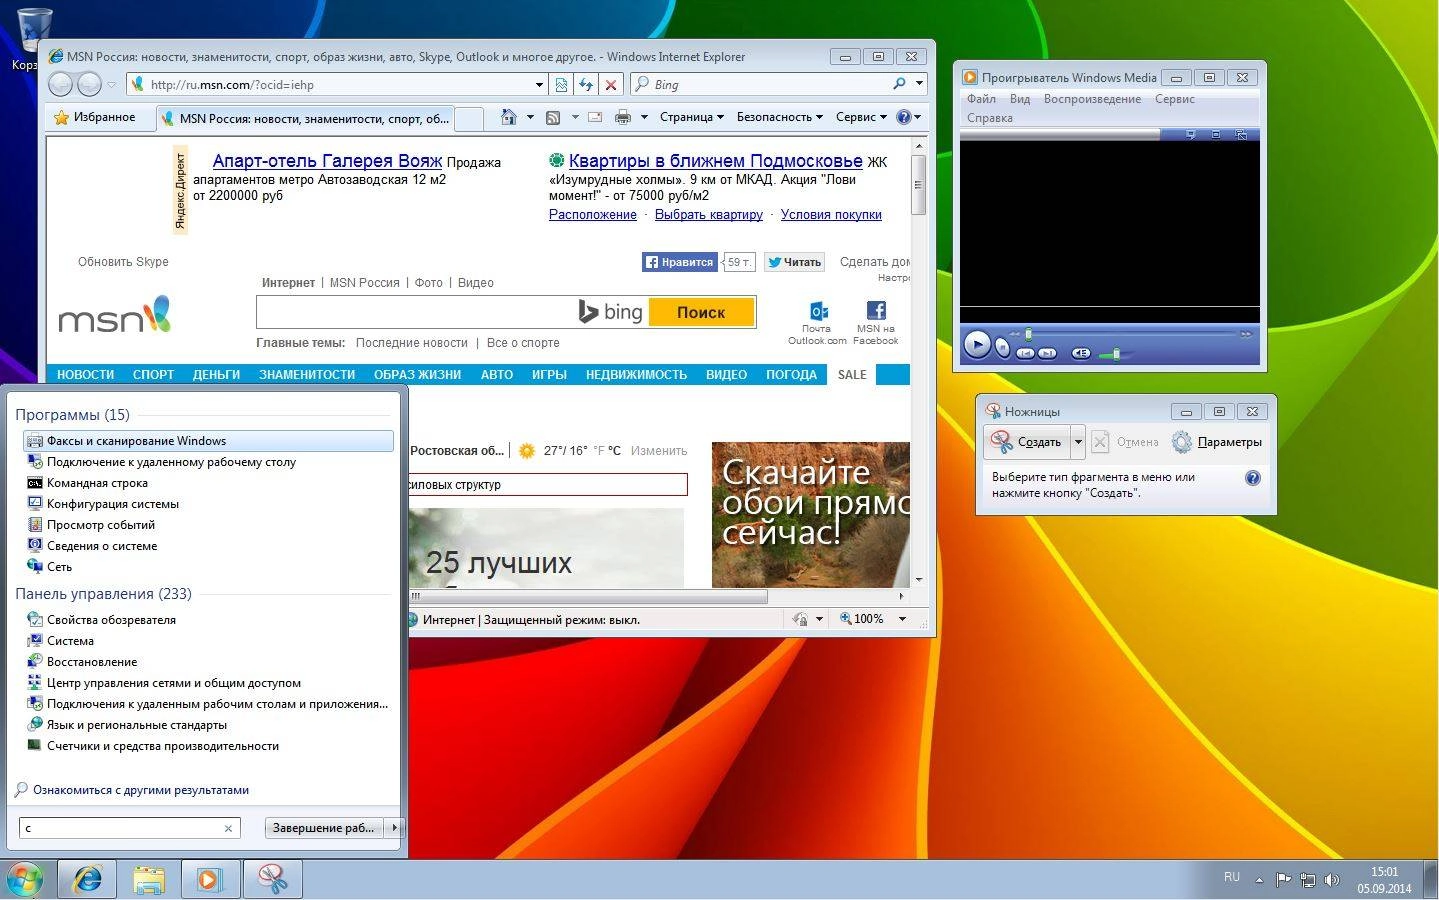Click the help icon in Ножницы
The height and width of the screenshot is (900, 1439).
(1253, 478)
